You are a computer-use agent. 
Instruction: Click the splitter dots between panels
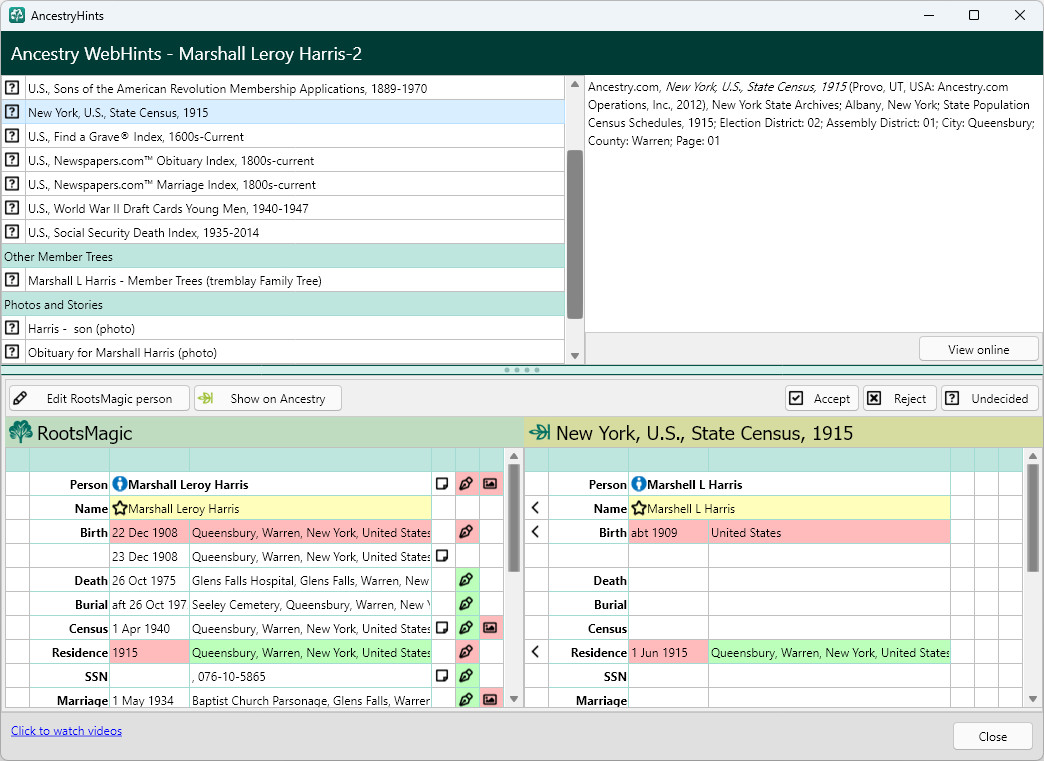click(522, 370)
